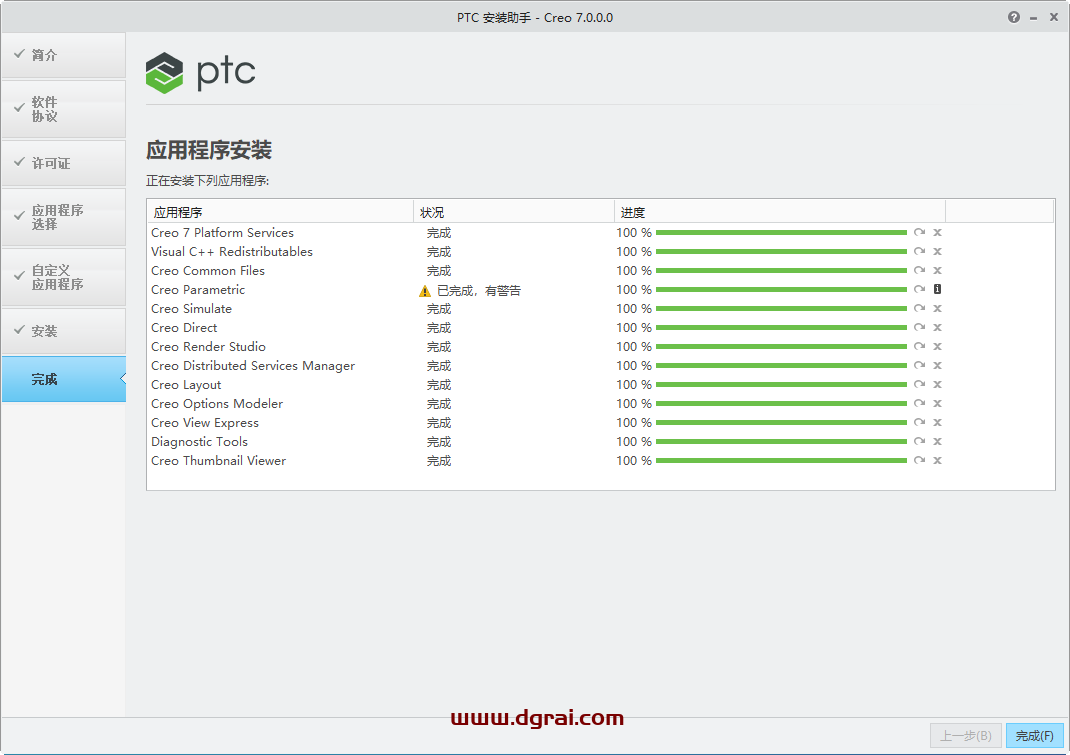Image resolution: width=1070 pixels, height=755 pixels.
Task: Select the Visual C++ Redistributables row name
Action: point(232,252)
